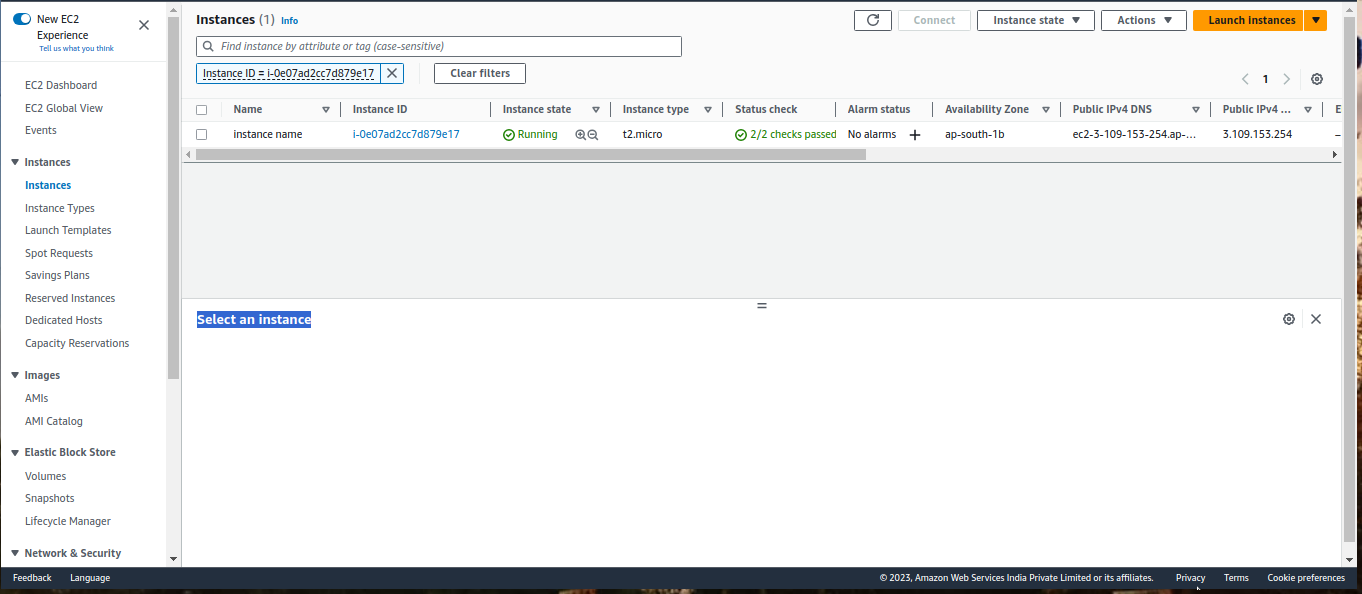Sort by the Name column arrow
The image size is (1362, 594).
pos(326,110)
